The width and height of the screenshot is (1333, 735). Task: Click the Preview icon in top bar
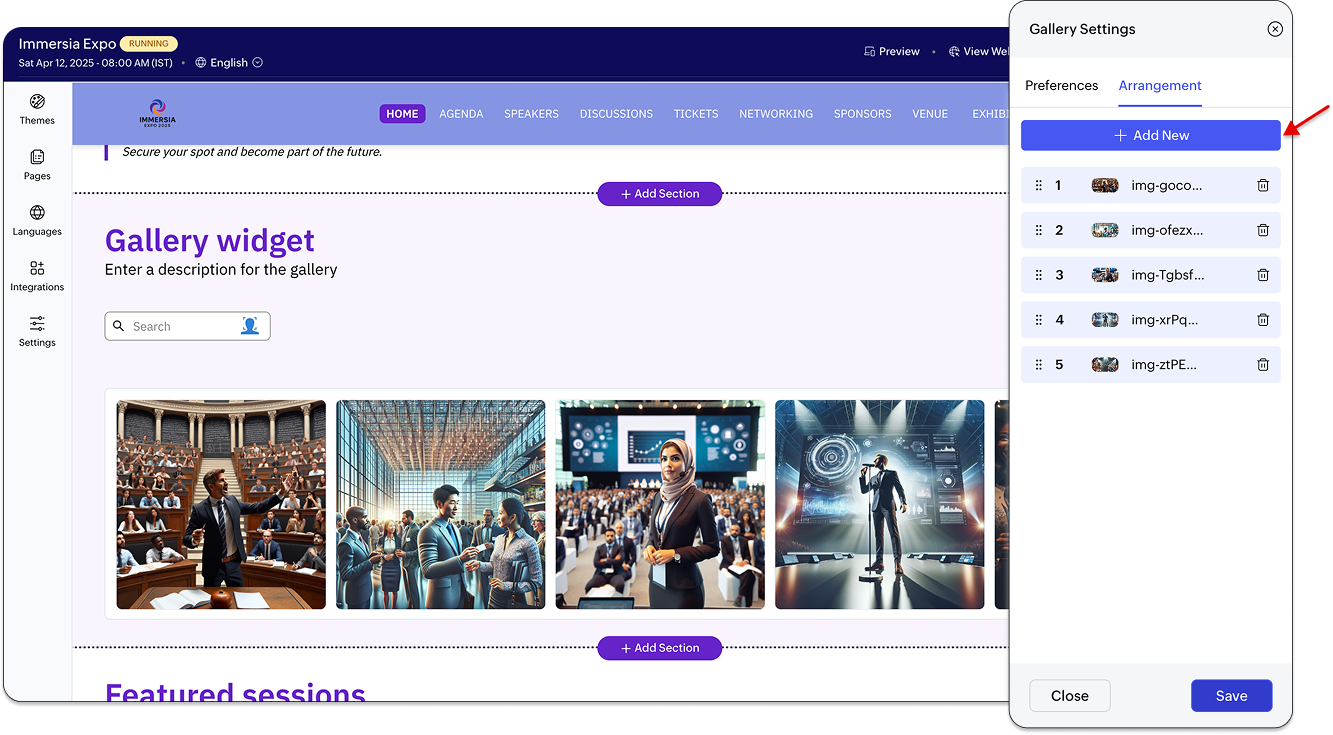(869, 51)
